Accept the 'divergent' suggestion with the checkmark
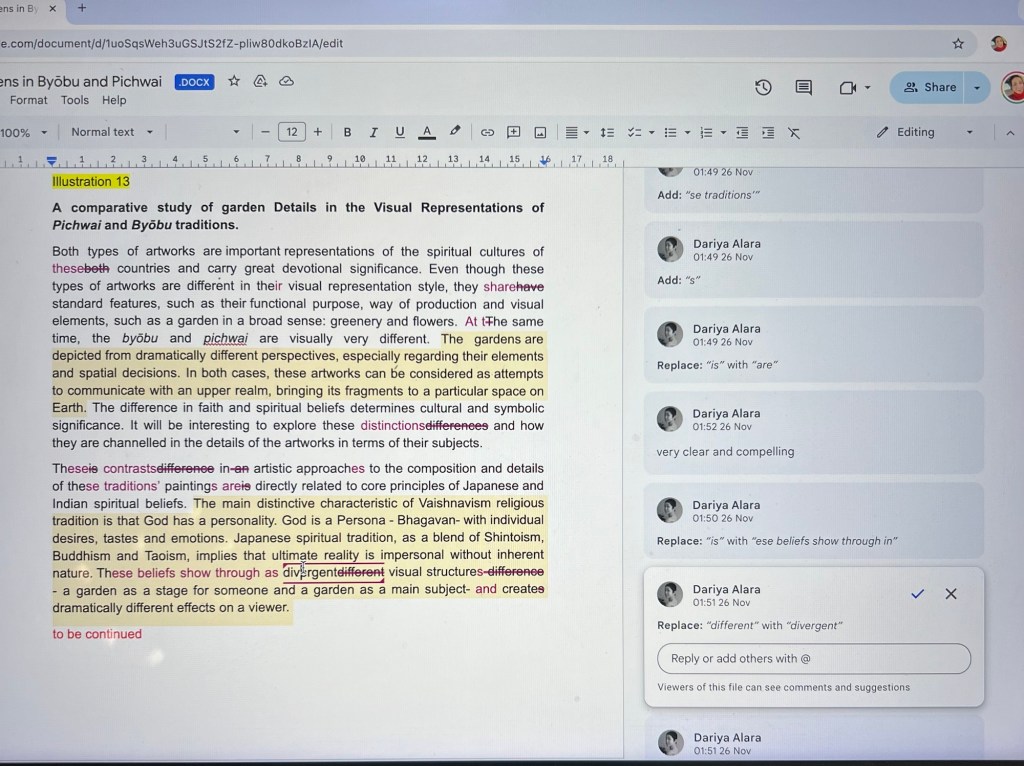This screenshot has width=1024, height=766. click(x=917, y=594)
